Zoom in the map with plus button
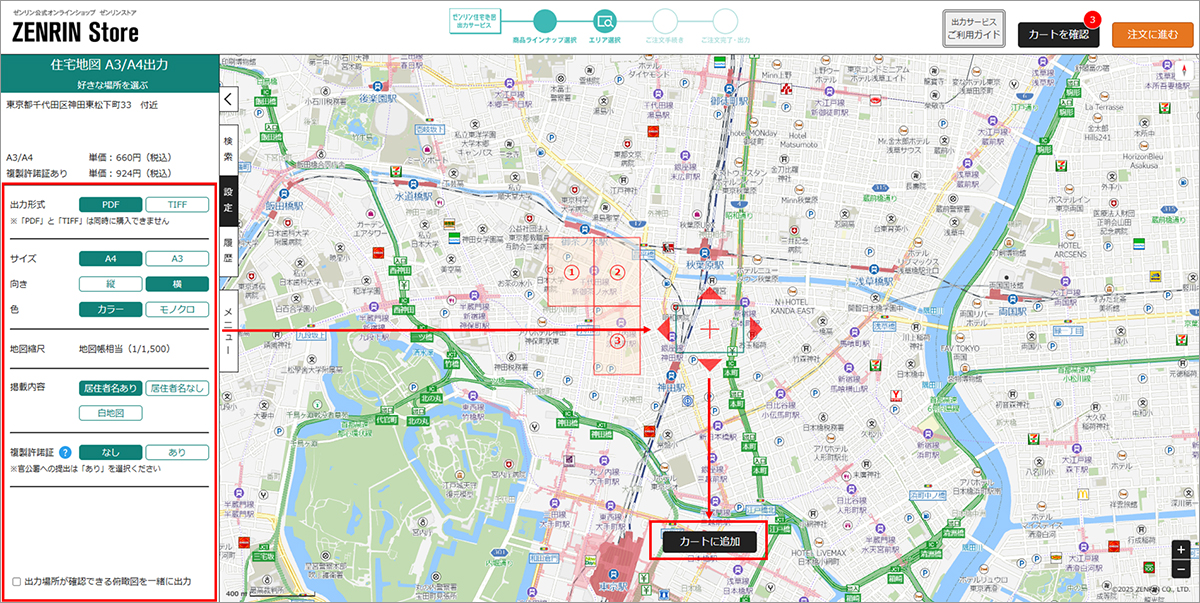This screenshot has height=603, width=1200. tap(1181, 549)
